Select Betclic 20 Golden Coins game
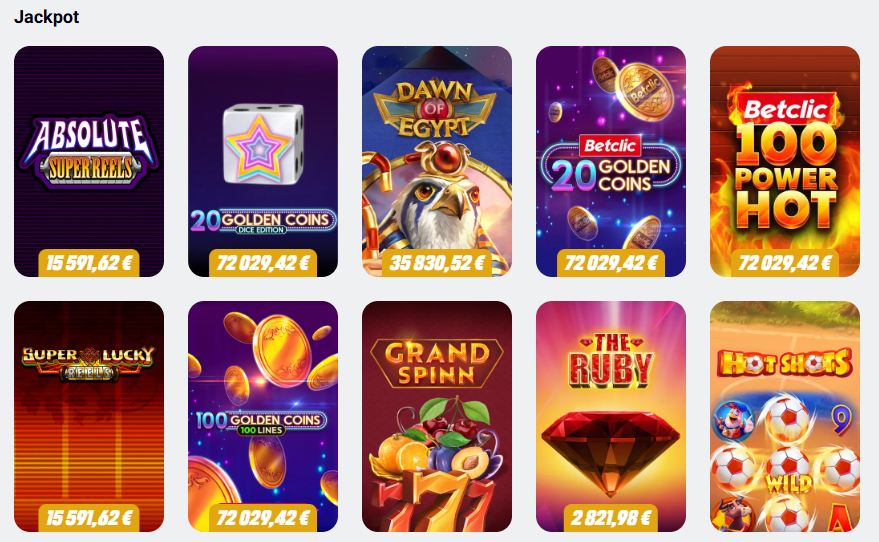The image size is (879, 542). pos(611,161)
